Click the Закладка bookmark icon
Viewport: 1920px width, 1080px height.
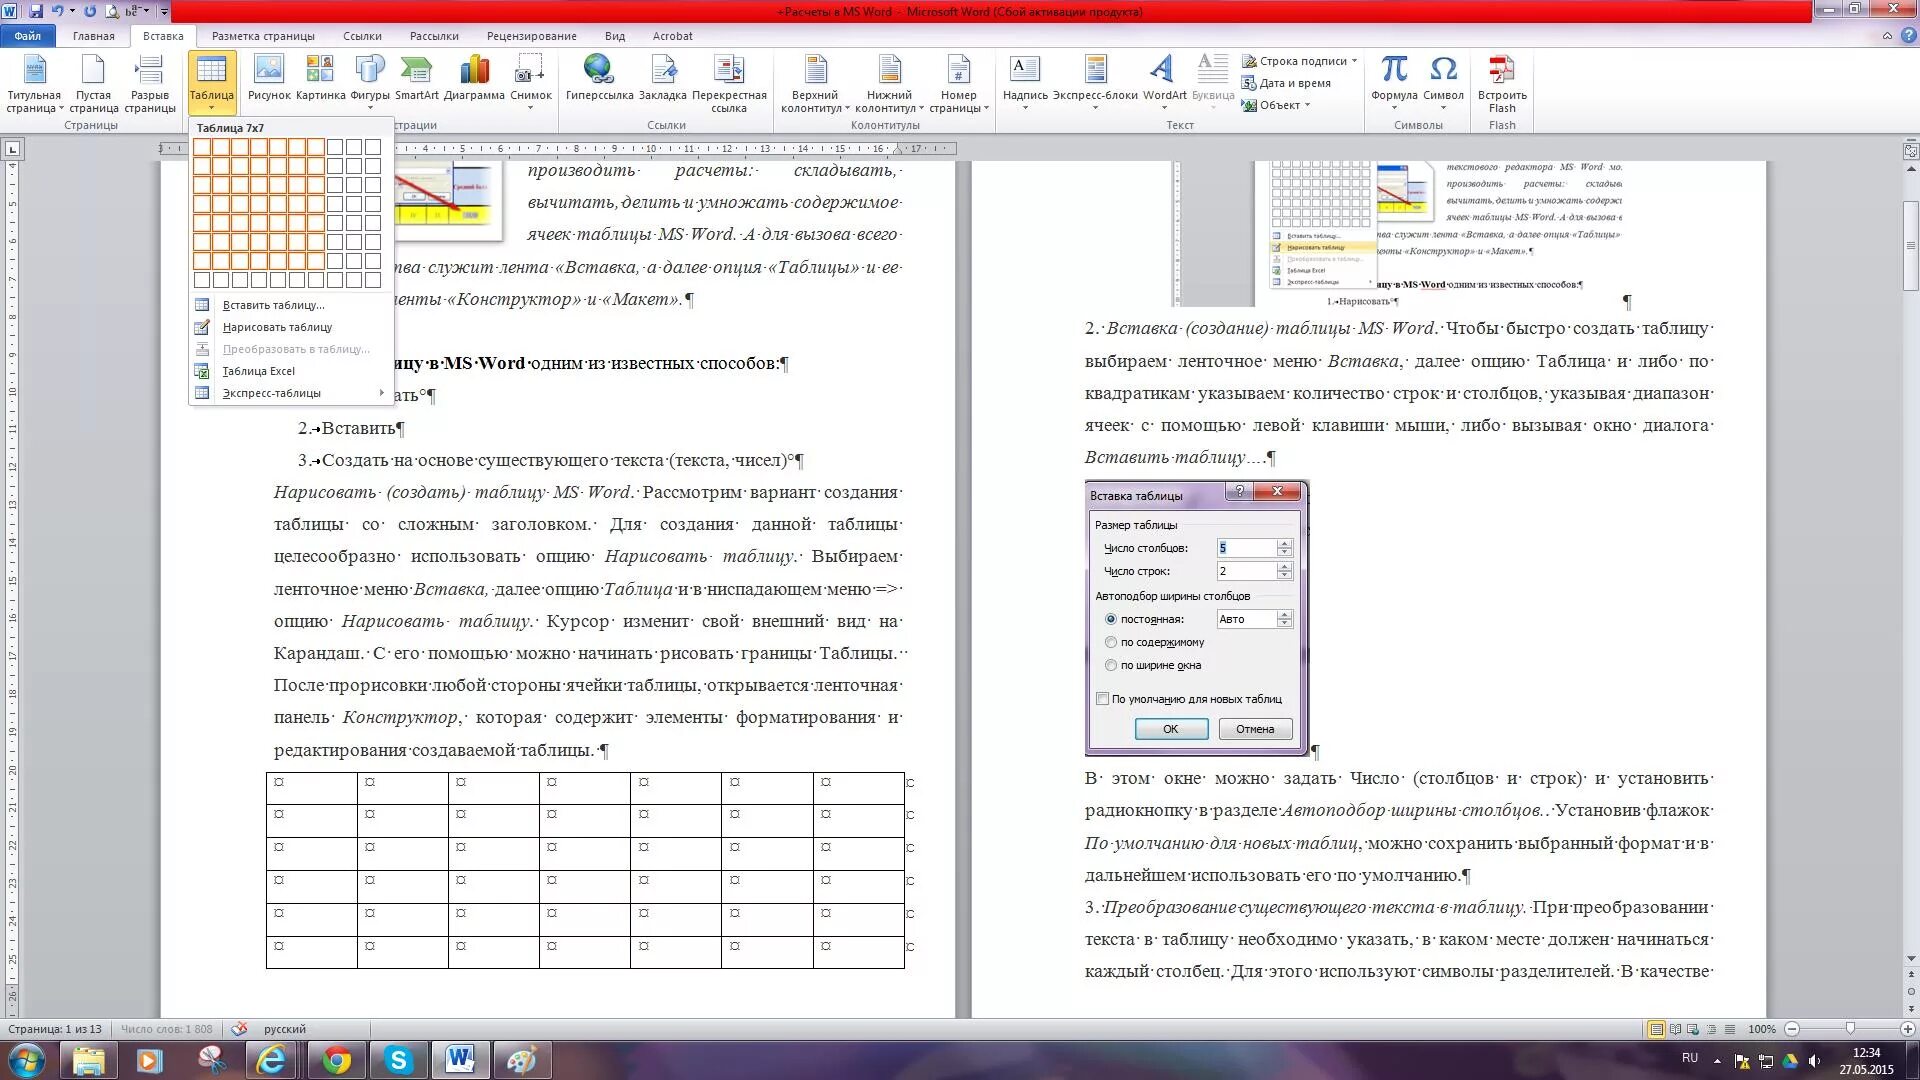click(662, 78)
